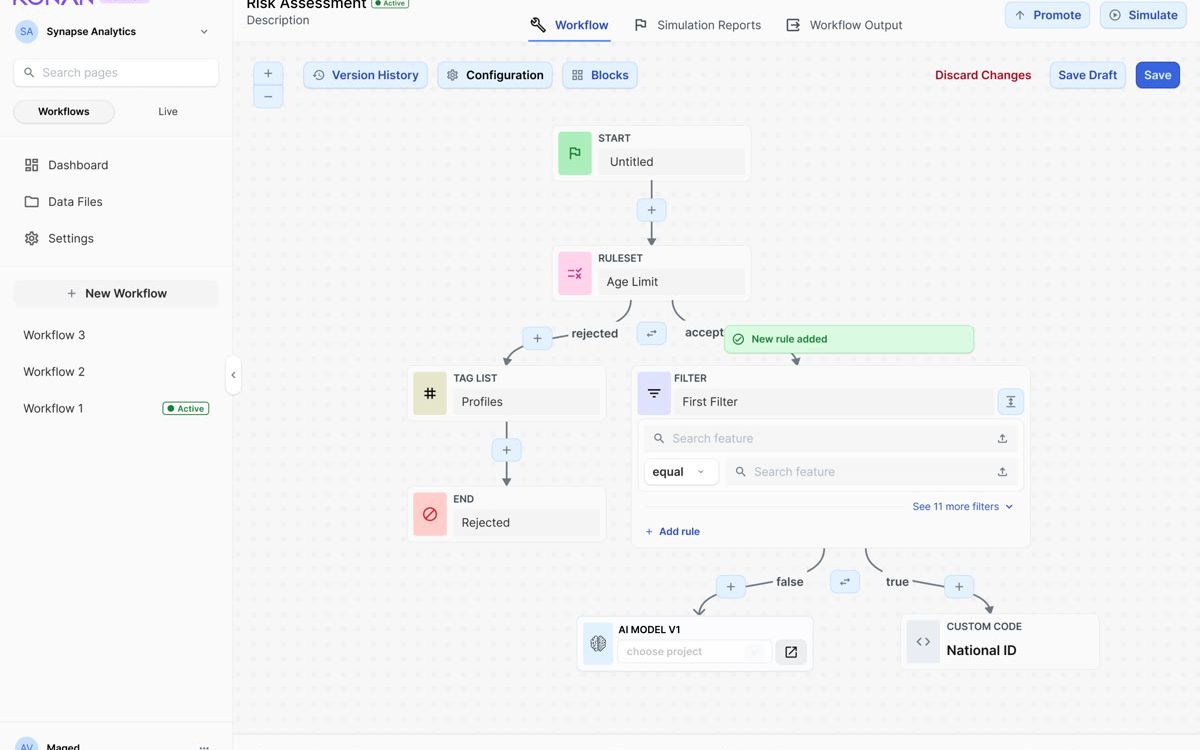Switch sidebar to Live mode
The image size is (1200, 750).
click(168, 112)
